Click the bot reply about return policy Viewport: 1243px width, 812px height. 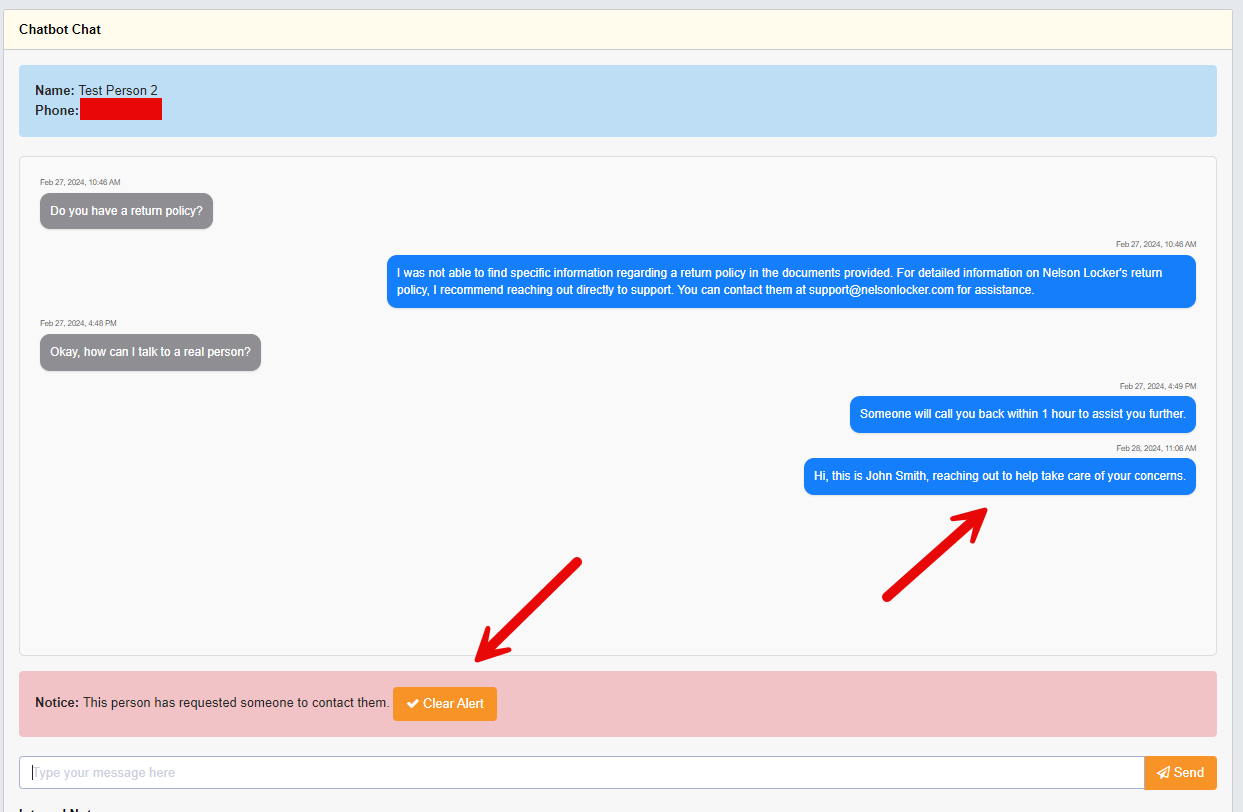click(x=790, y=281)
